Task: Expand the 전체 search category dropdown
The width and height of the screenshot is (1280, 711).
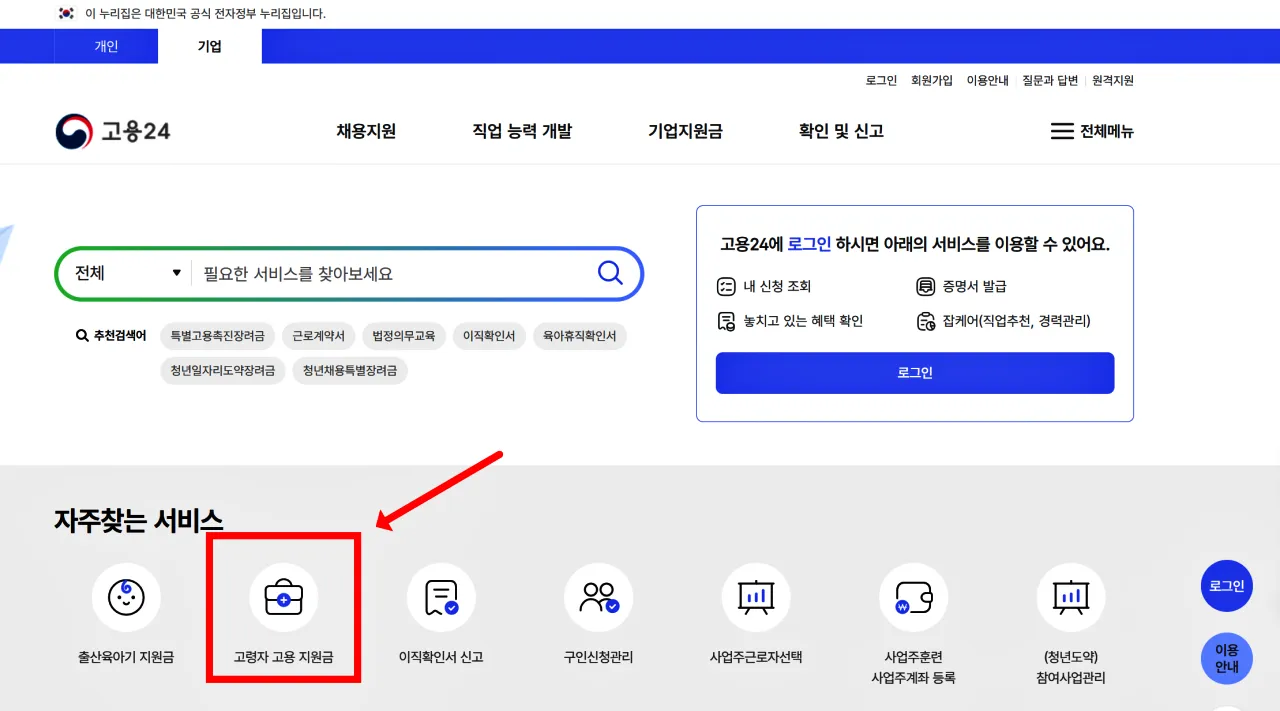Action: tap(123, 272)
